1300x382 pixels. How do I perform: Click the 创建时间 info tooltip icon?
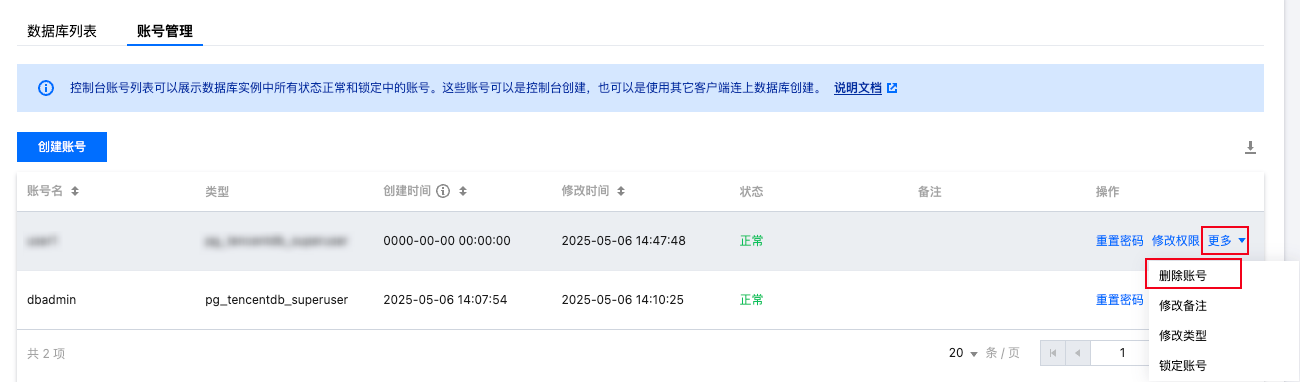pos(443,191)
